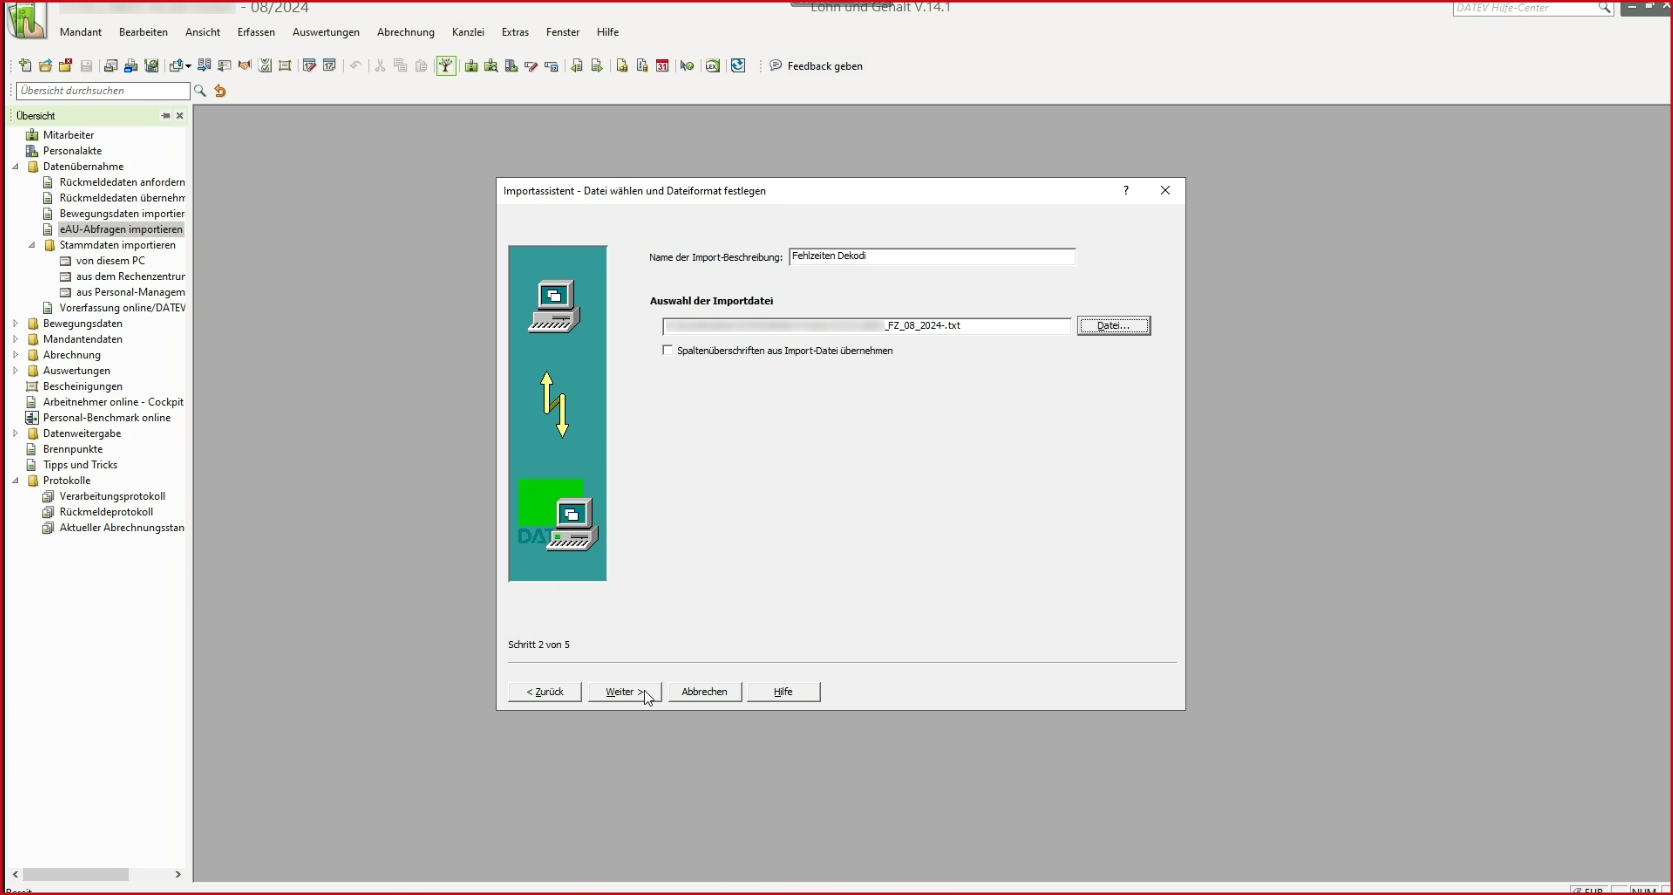The height and width of the screenshot is (895, 1673).
Task: Click the orange reset arrow next to search
Action: click(220, 91)
